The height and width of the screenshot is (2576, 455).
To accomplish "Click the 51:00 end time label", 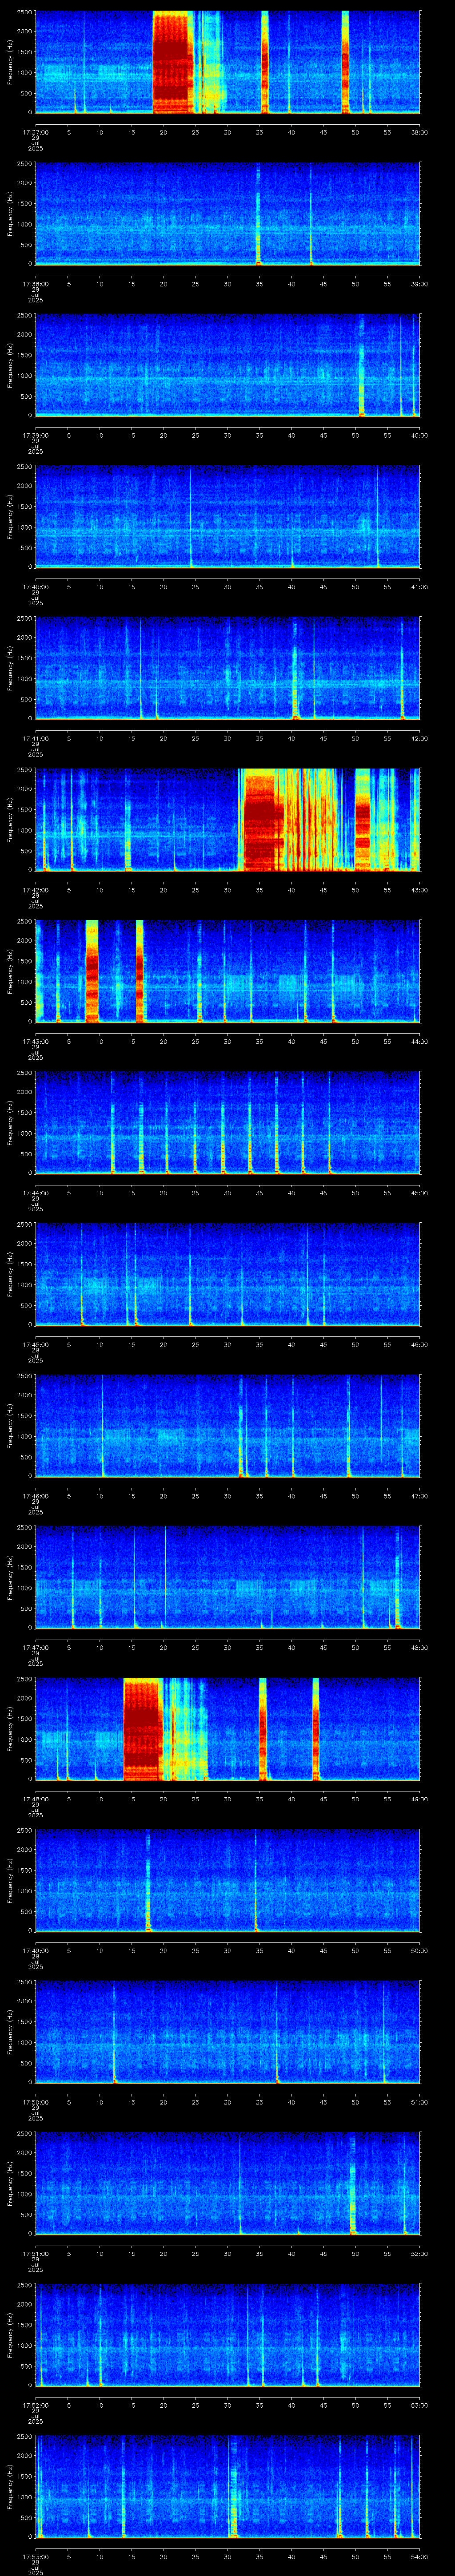I will (420, 2102).
